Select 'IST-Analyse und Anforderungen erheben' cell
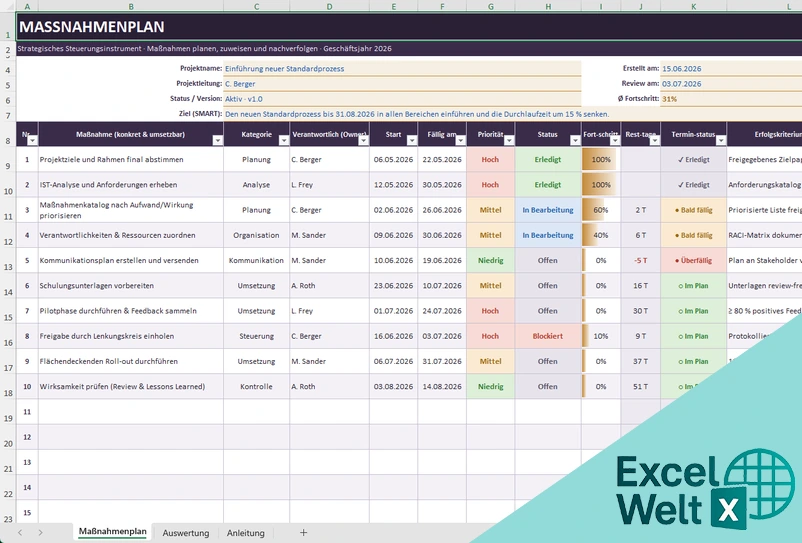802x543 pixels. point(131,185)
